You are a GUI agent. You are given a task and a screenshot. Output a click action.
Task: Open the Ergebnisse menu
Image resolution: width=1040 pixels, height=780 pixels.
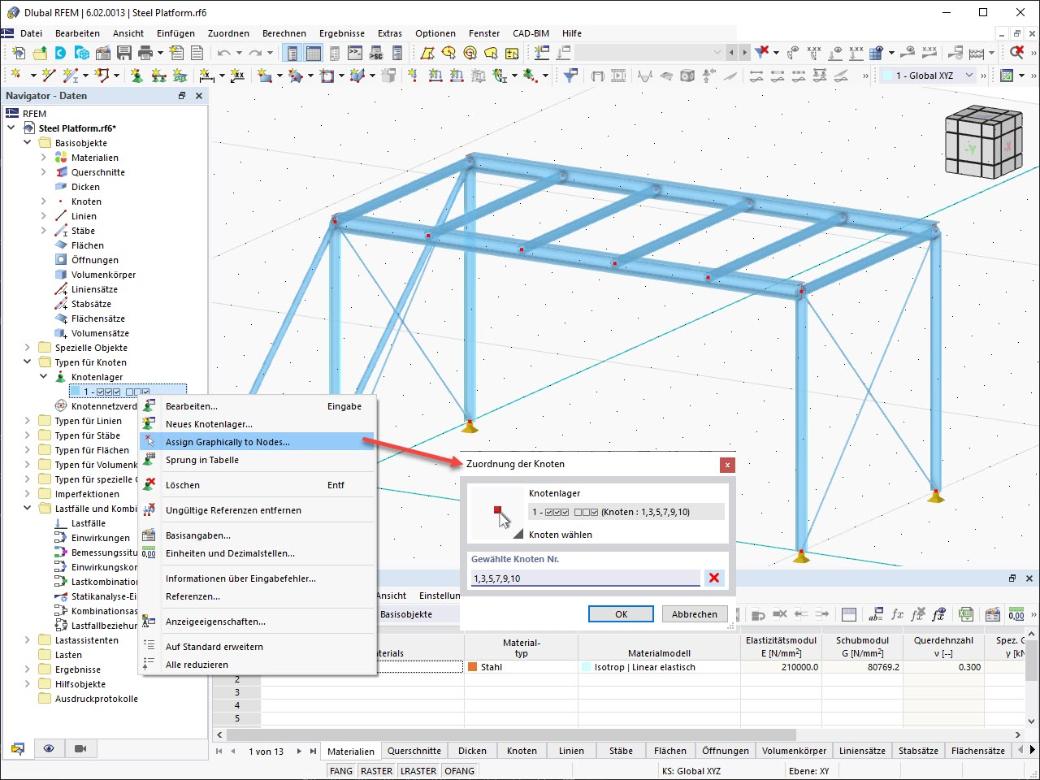(x=342, y=33)
